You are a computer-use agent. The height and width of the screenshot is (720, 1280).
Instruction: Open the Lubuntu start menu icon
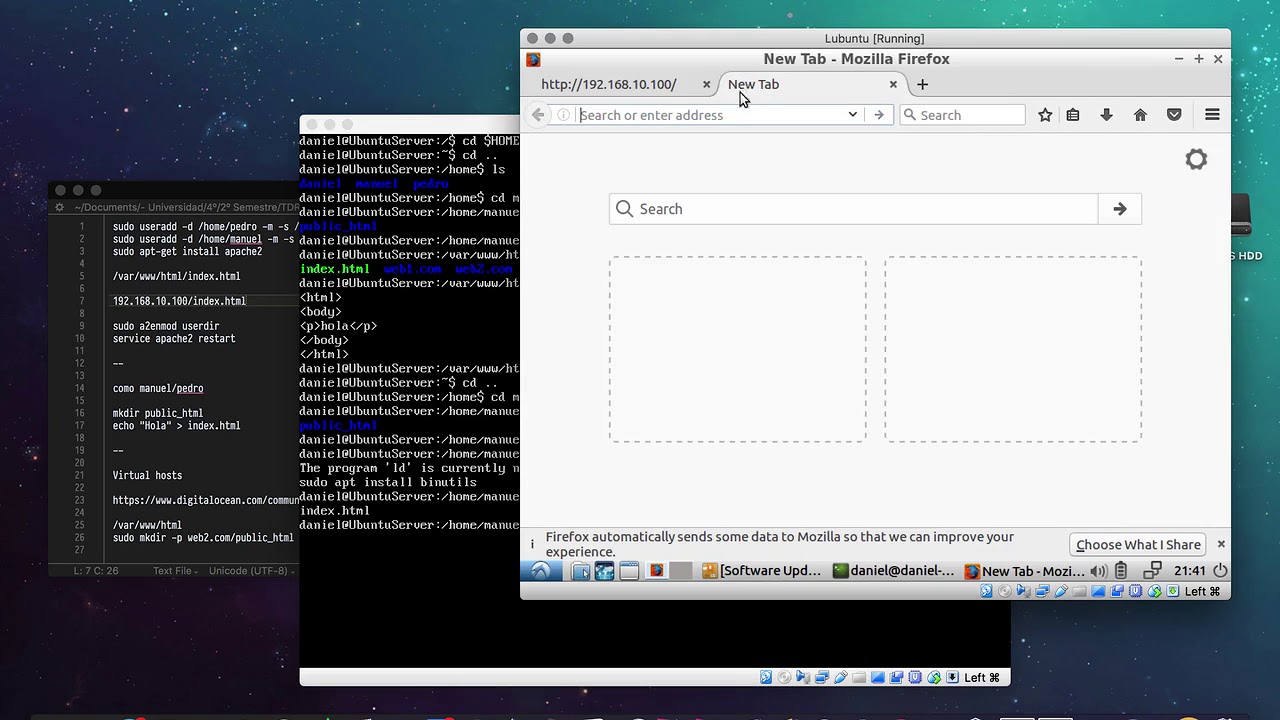tap(540, 571)
